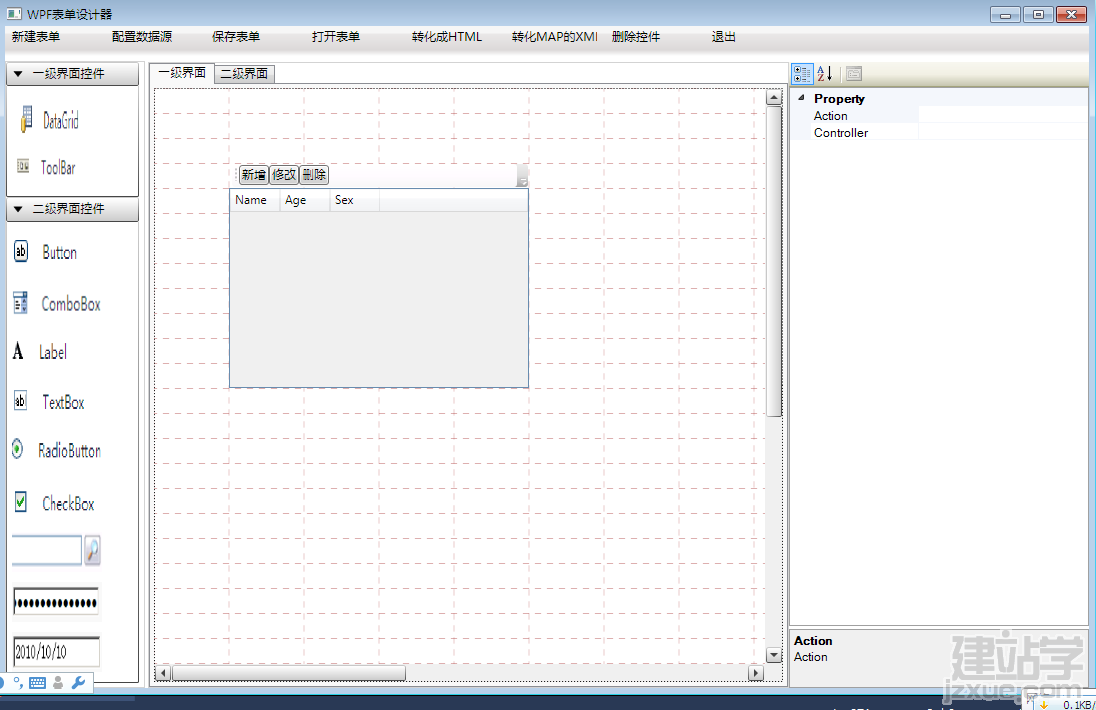Click the wrench icon in bottom-left tray

coord(78,683)
